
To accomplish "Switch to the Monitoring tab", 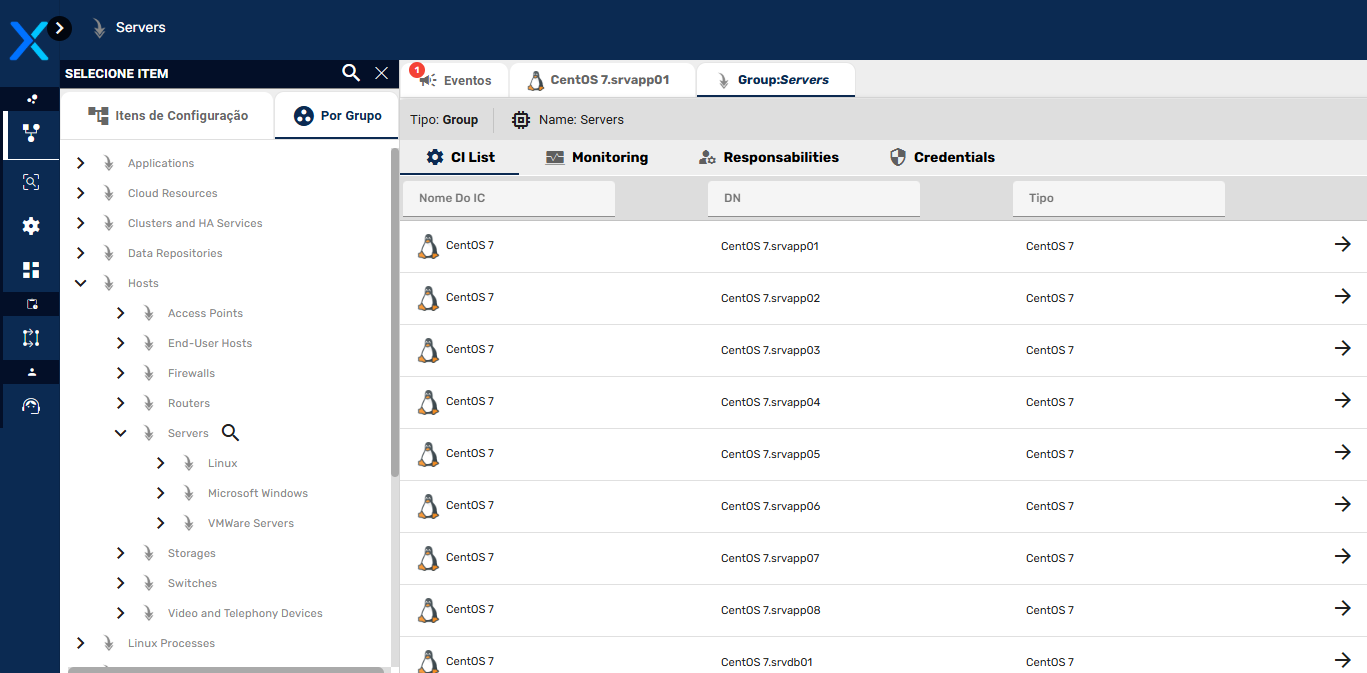I will click(597, 157).
